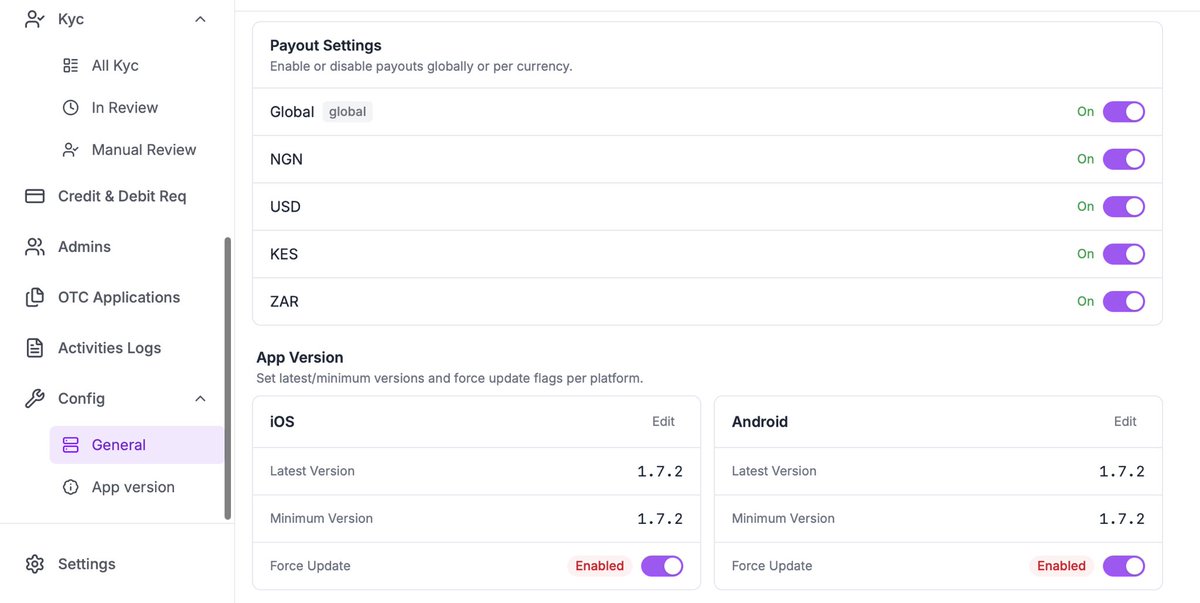
Task: Click the Manual Review person icon
Action: tap(70, 149)
